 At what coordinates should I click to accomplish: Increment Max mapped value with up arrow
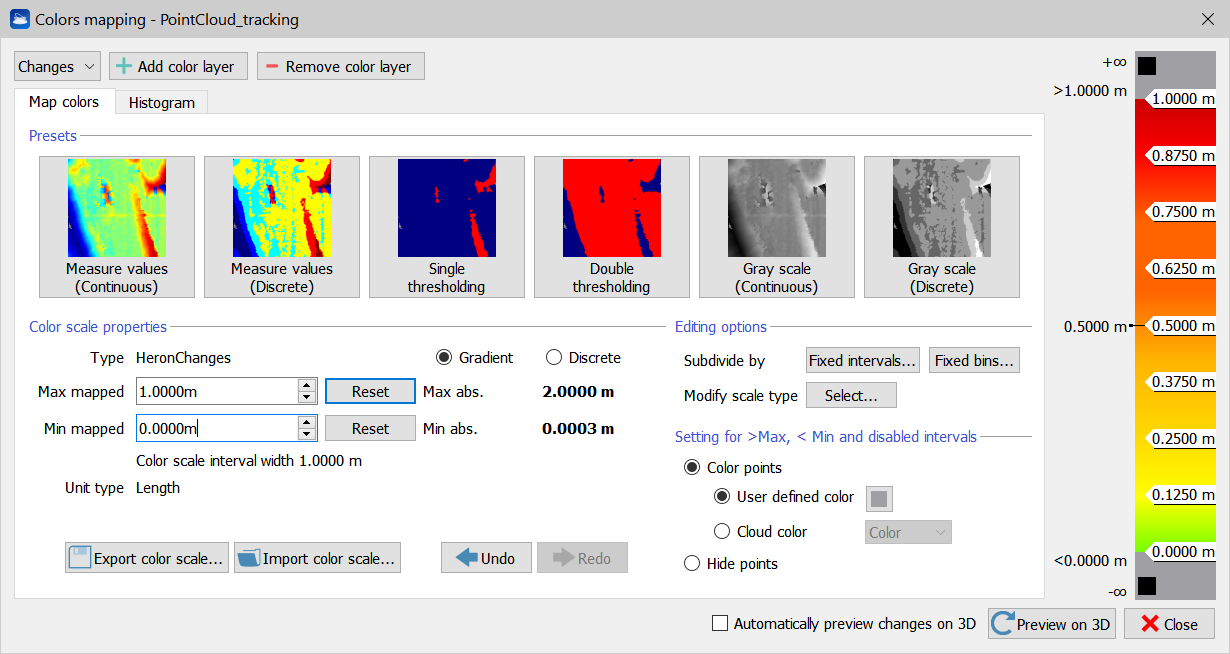point(307,385)
